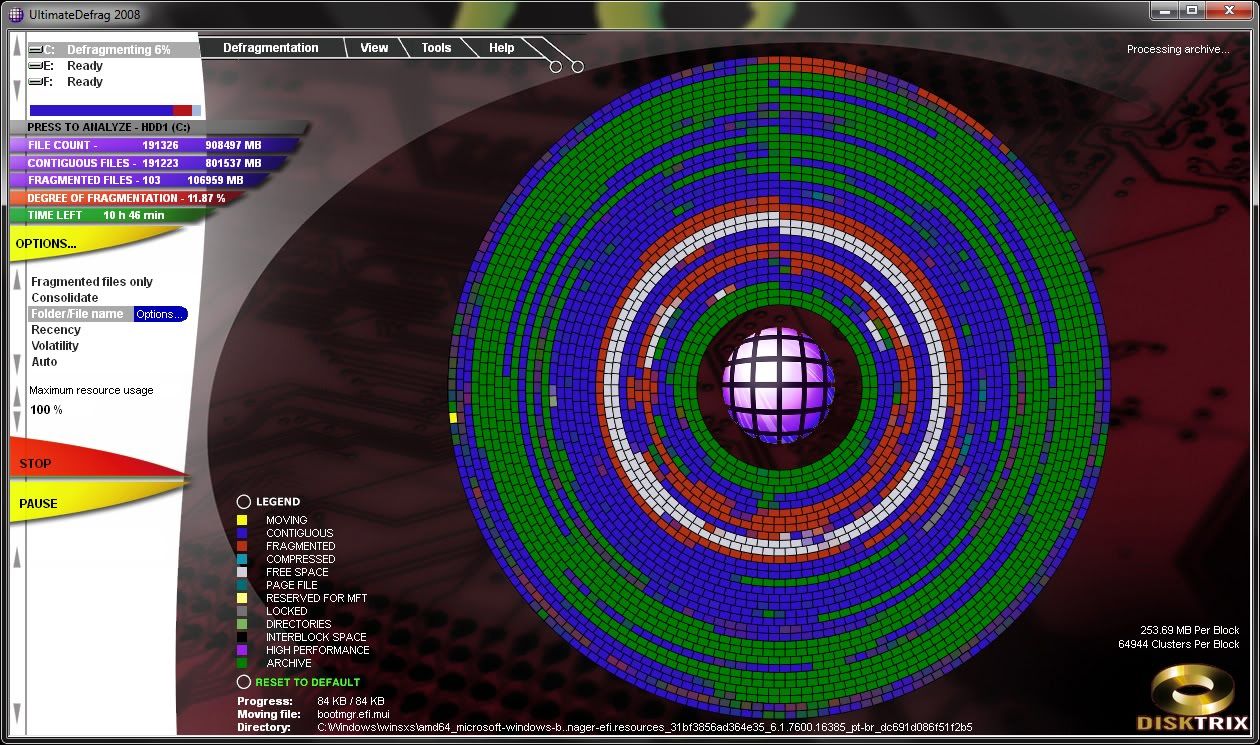Image resolution: width=1260 pixels, height=745 pixels.
Task: Click the drive C: progress bar
Action: (x=115, y=110)
